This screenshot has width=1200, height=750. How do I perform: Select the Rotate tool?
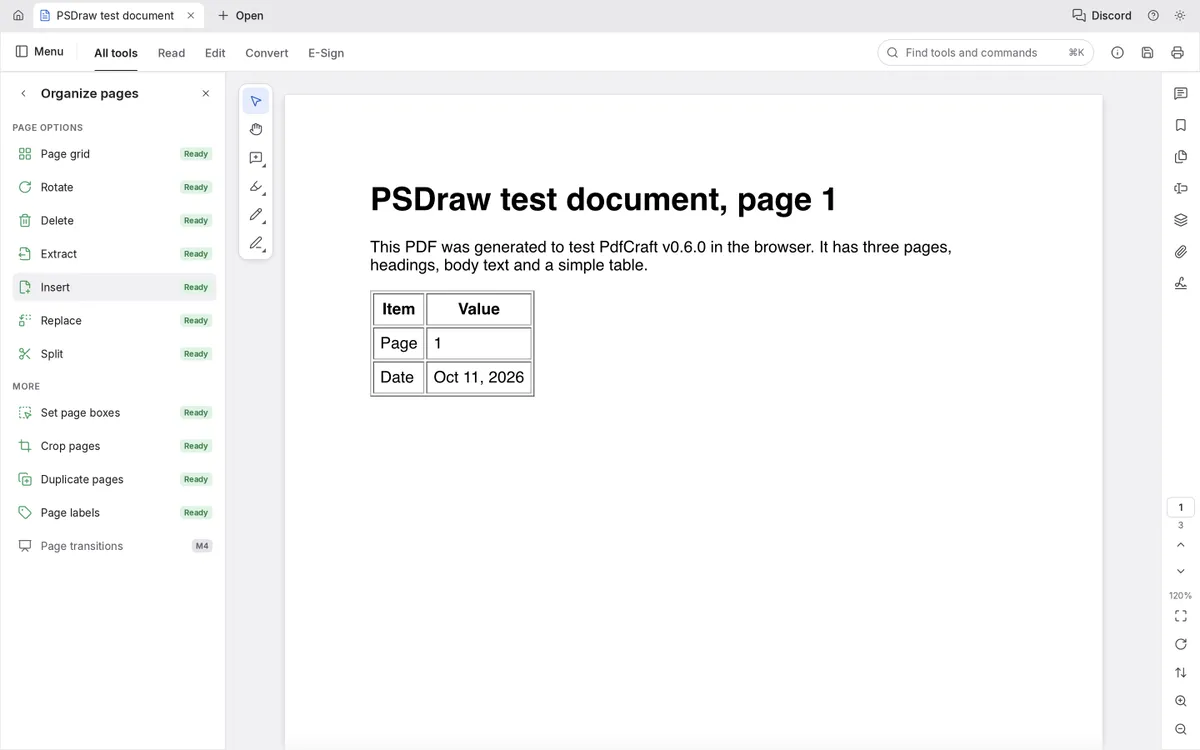(x=114, y=187)
